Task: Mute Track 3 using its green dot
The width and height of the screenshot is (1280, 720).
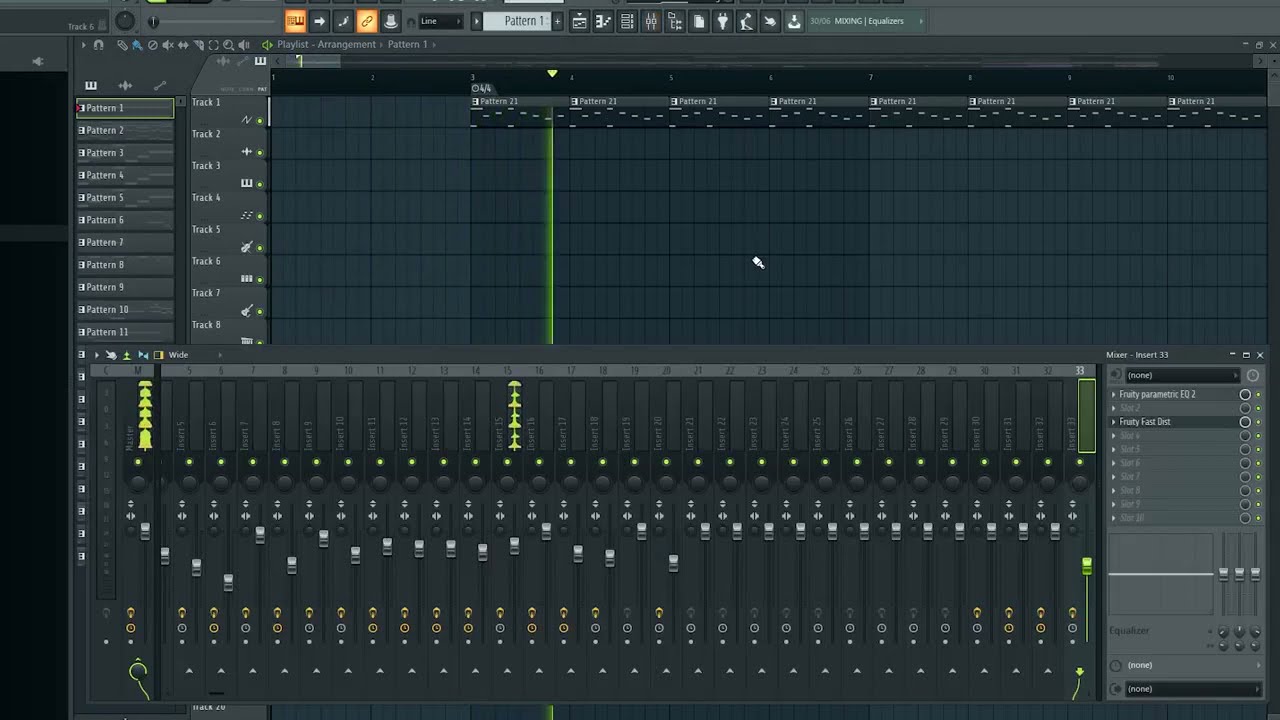Action: click(260, 184)
